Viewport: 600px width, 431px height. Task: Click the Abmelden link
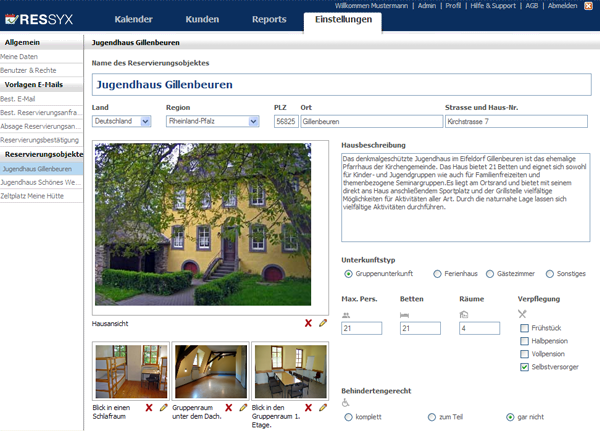(x=561, y=6)
